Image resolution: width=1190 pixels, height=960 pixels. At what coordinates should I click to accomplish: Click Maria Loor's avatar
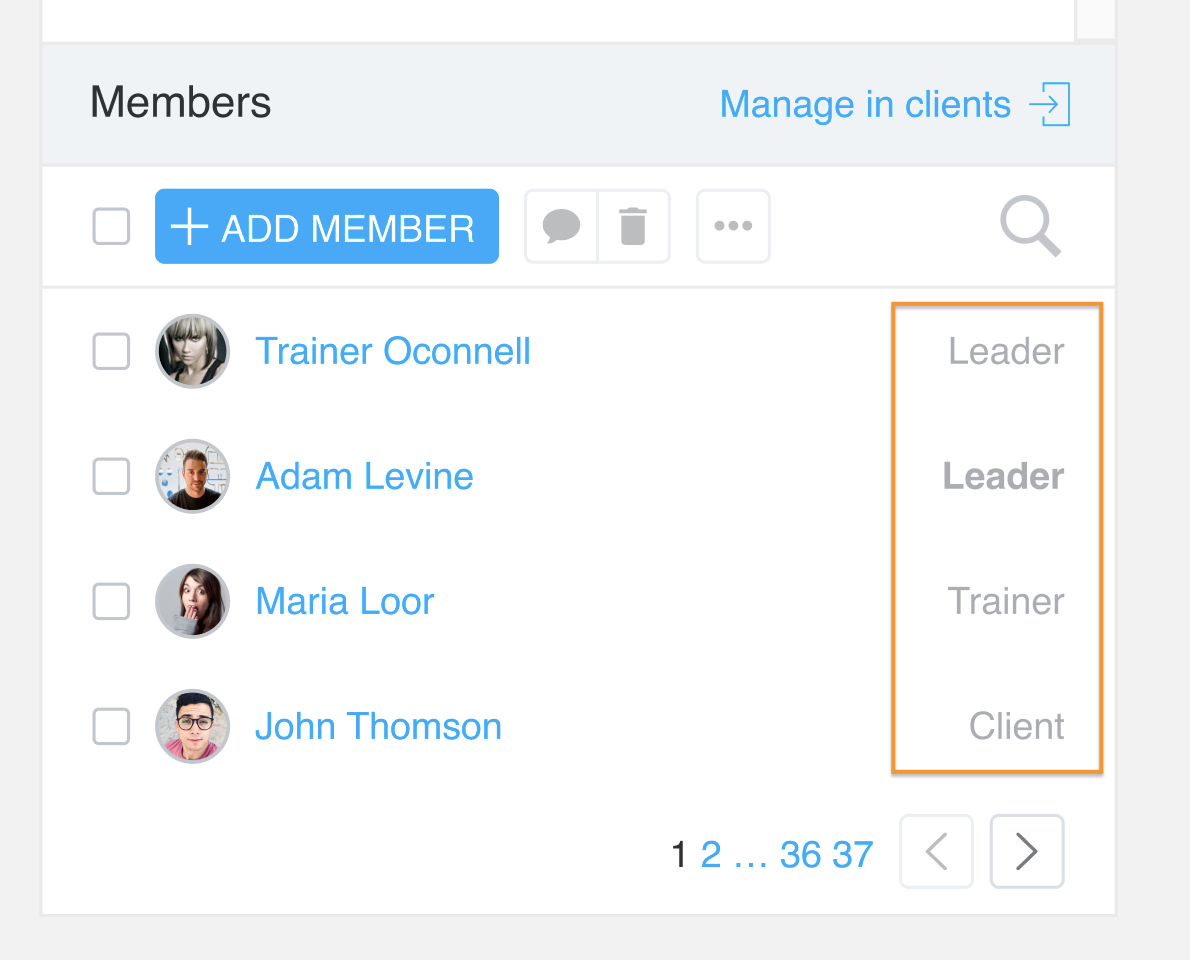coord(193,601)
